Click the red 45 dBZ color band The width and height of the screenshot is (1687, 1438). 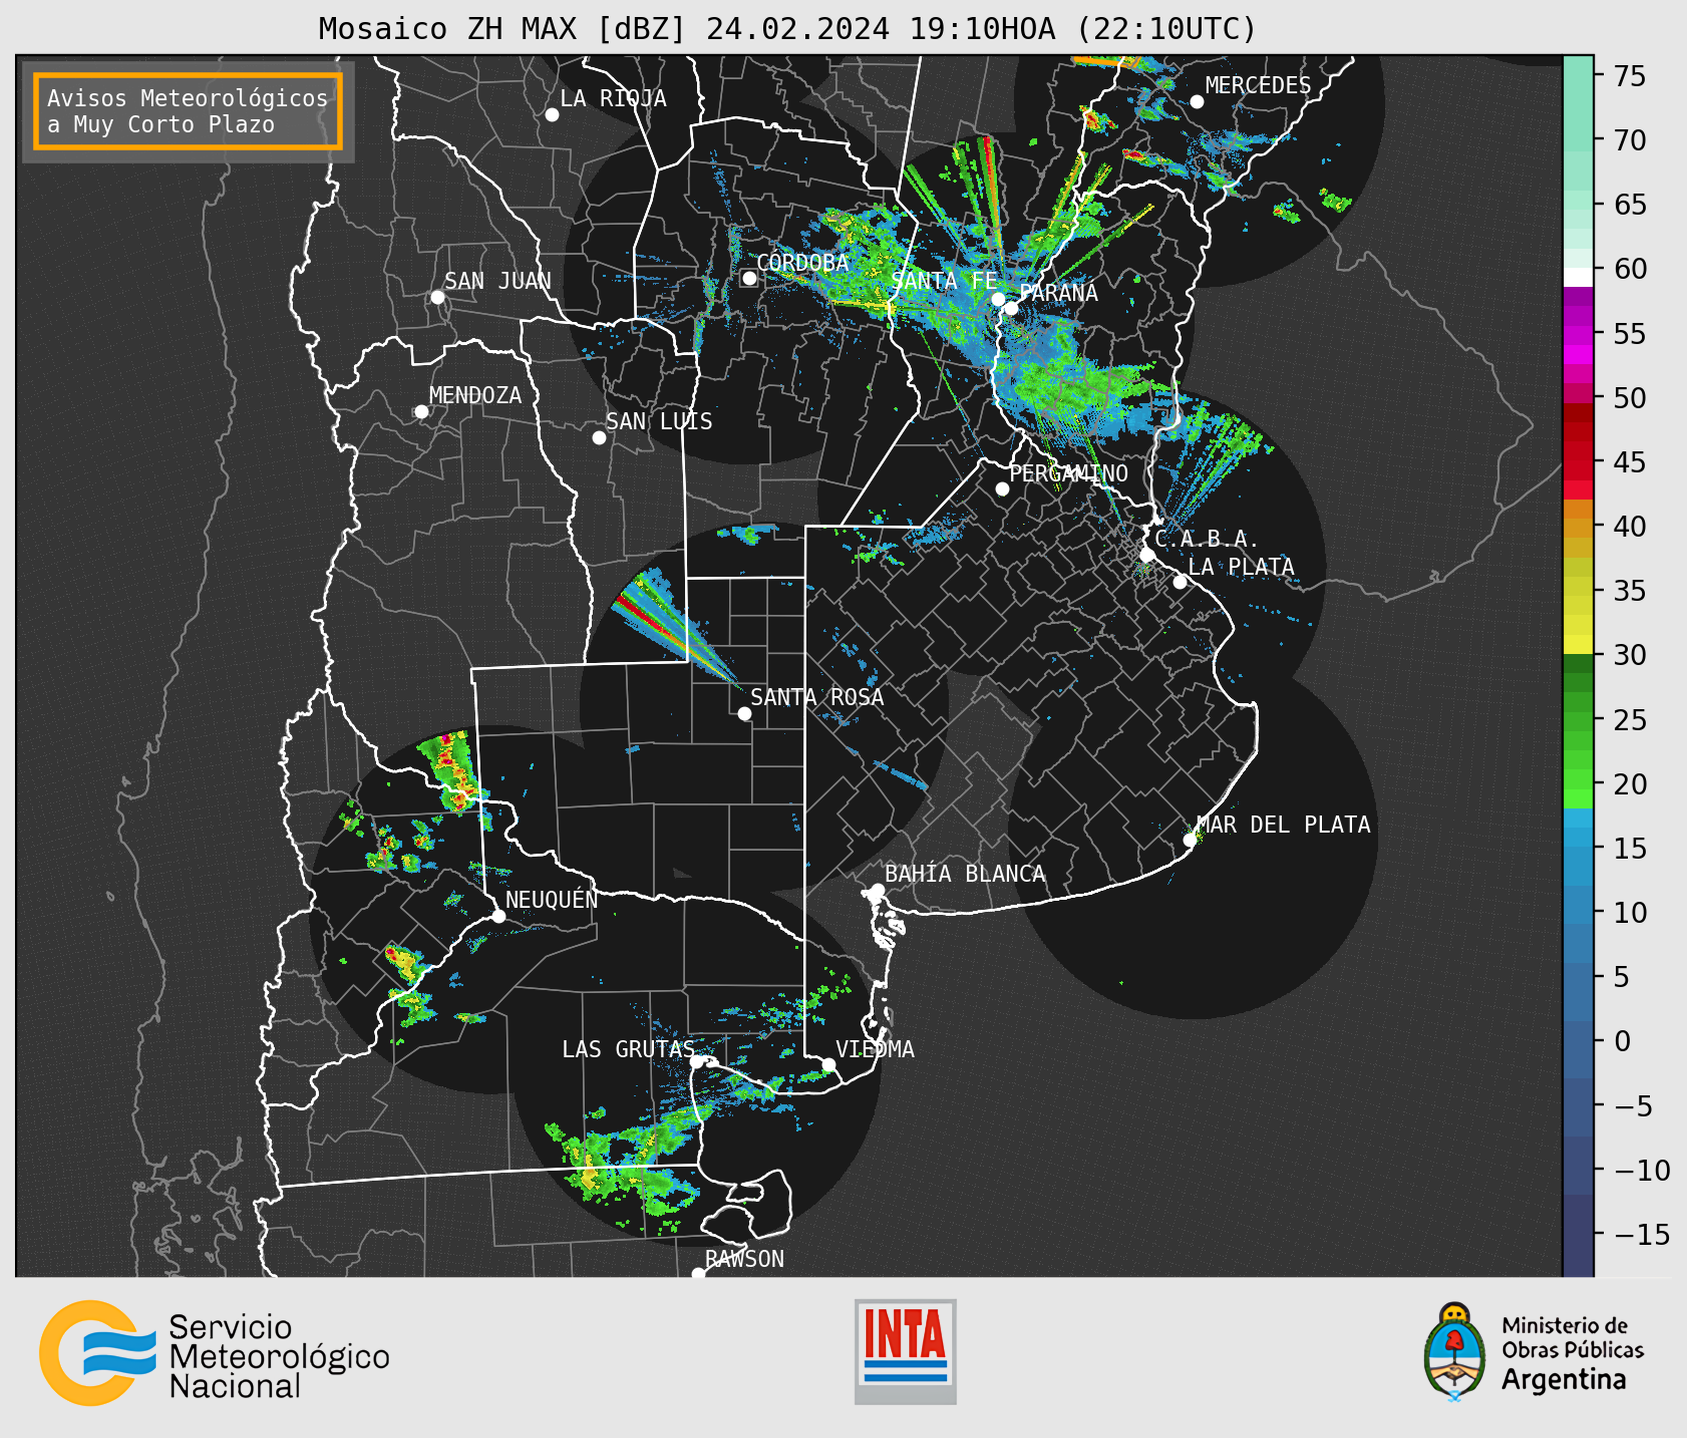point(1578,462)
